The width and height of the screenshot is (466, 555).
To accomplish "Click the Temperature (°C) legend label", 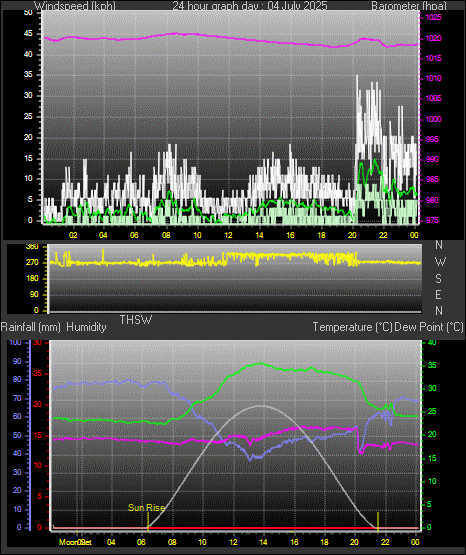I will click(352, 327).
